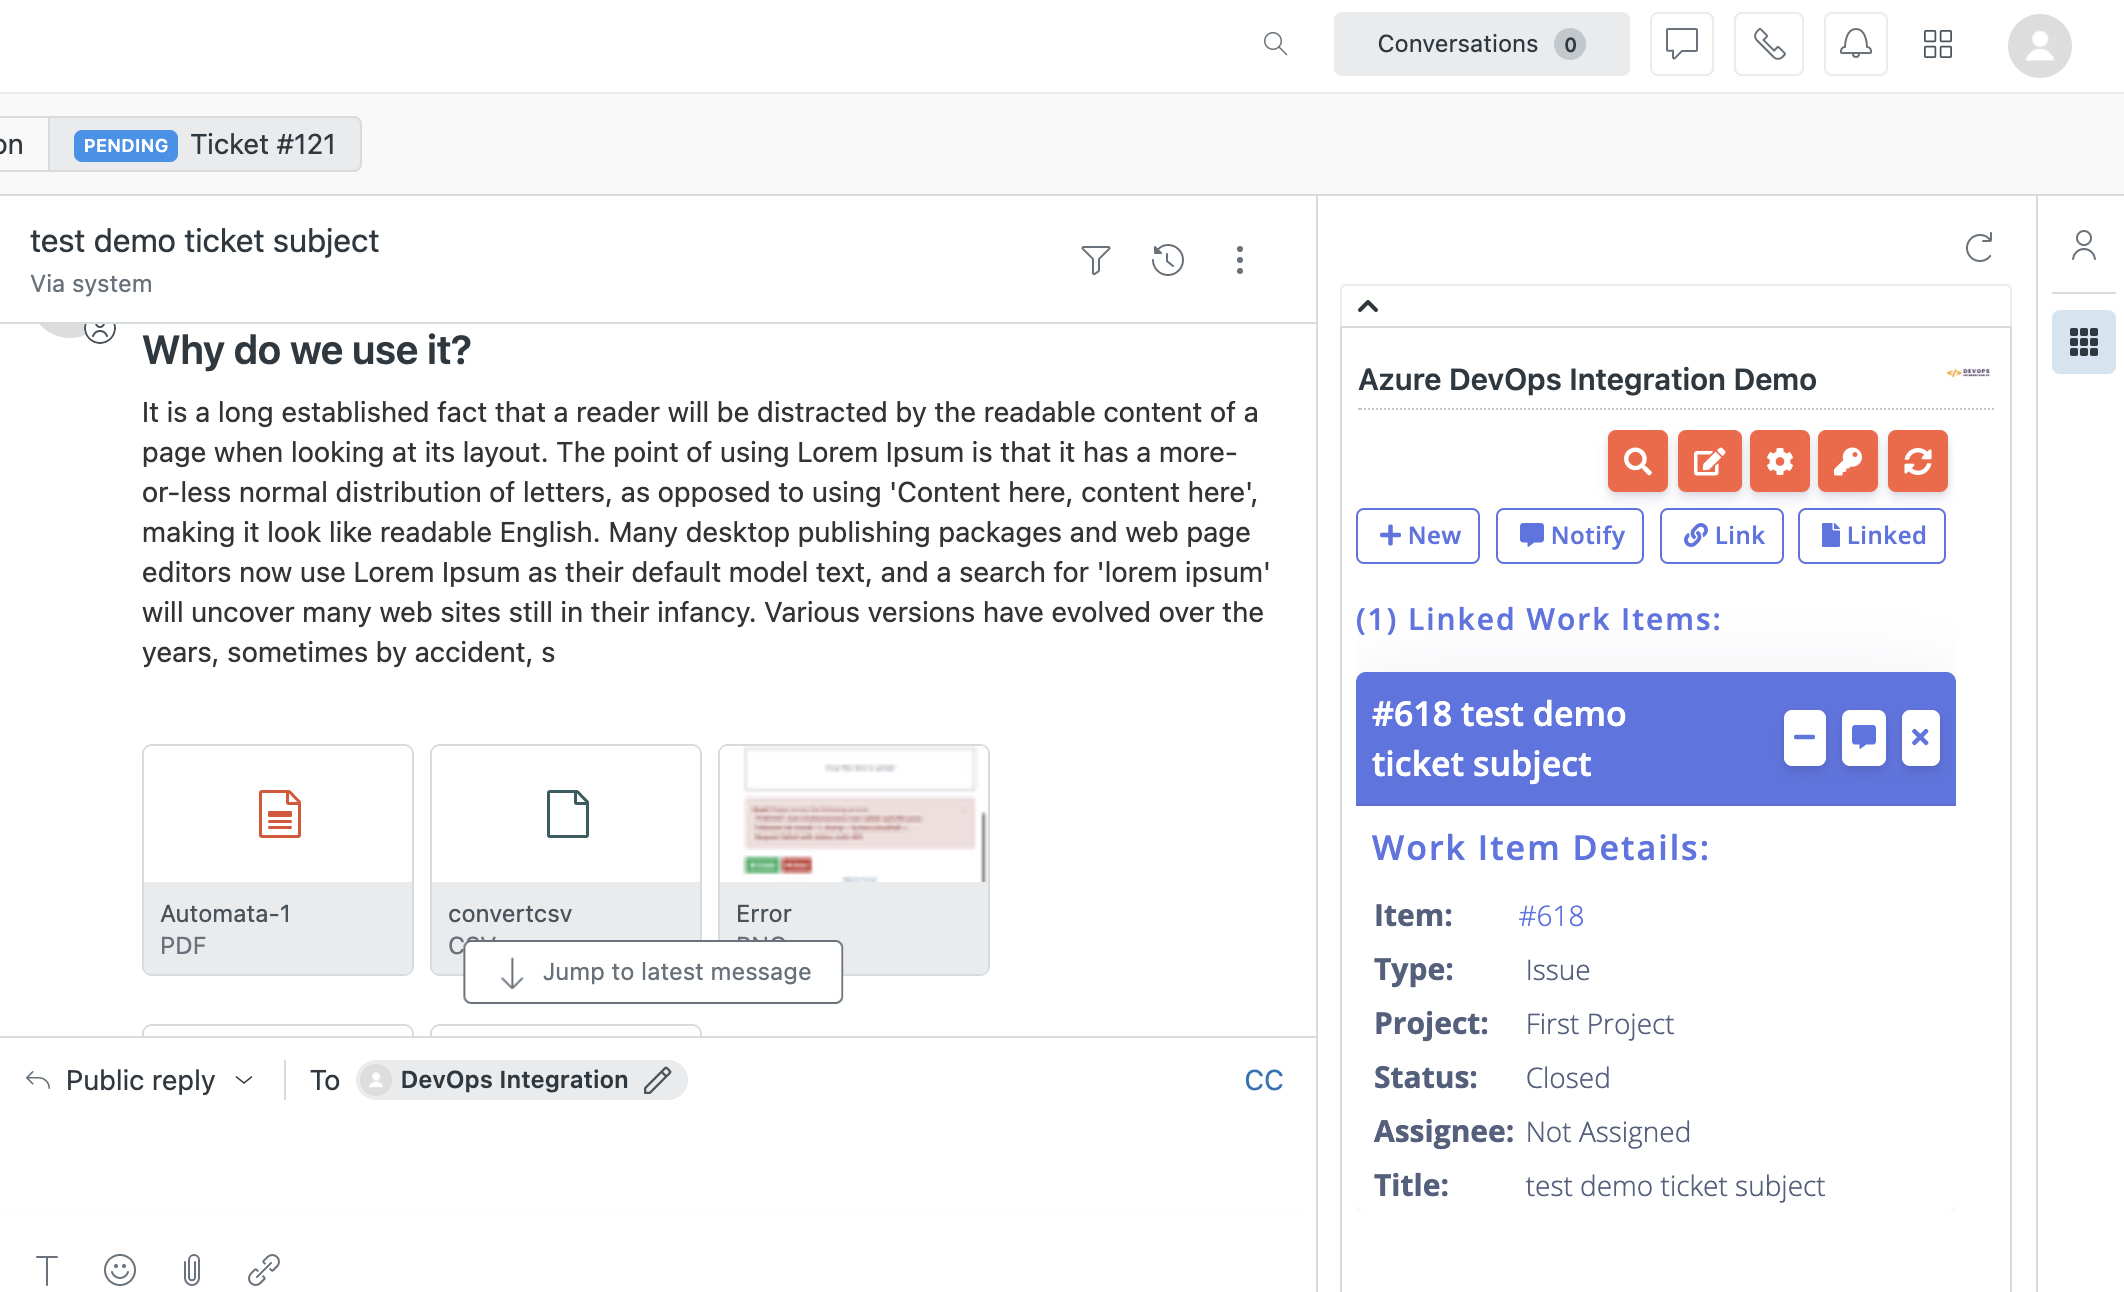Click the search icon in Azure DevOps panel
The height and width of the screenshot is (1292, 2124).
click(x=1637, y=461)
